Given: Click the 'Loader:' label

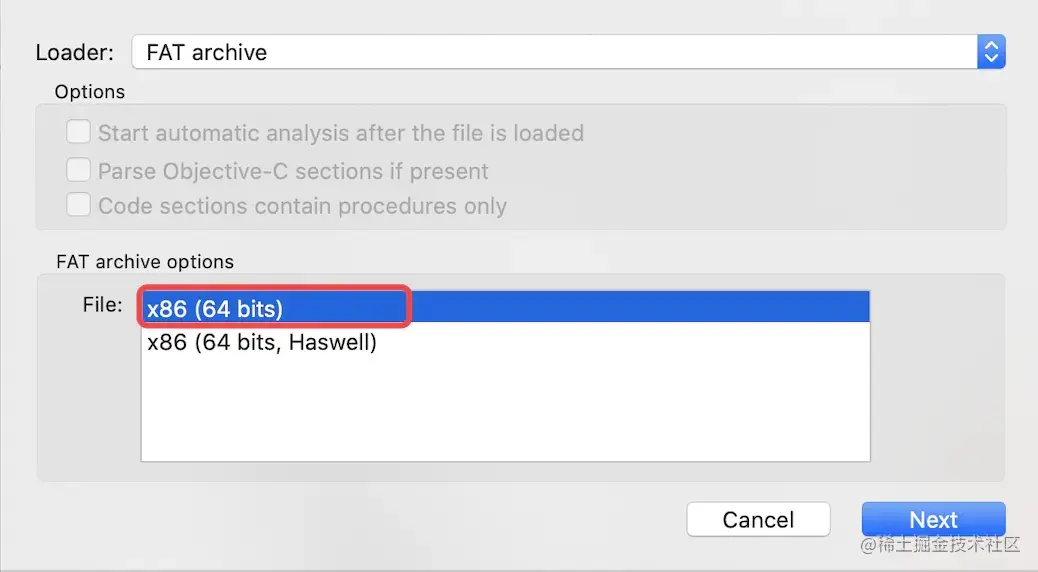Looking at the screenshot, I should pos(75,52).
